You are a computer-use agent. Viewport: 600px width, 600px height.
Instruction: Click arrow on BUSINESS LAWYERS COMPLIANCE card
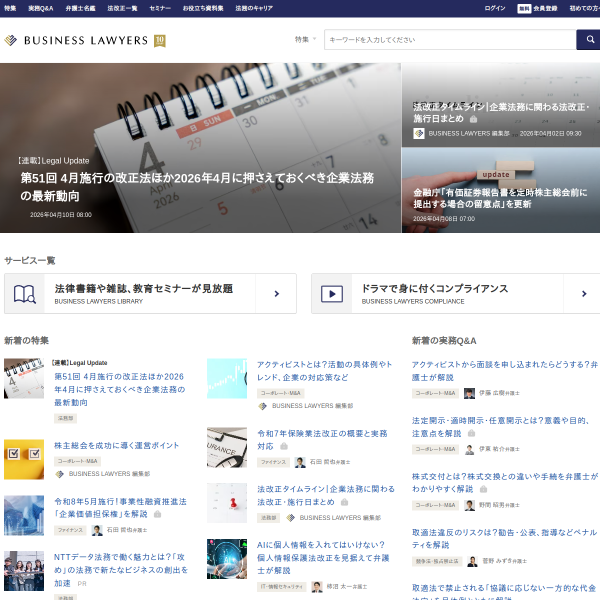pyautogui.click(x=584, y=293)
